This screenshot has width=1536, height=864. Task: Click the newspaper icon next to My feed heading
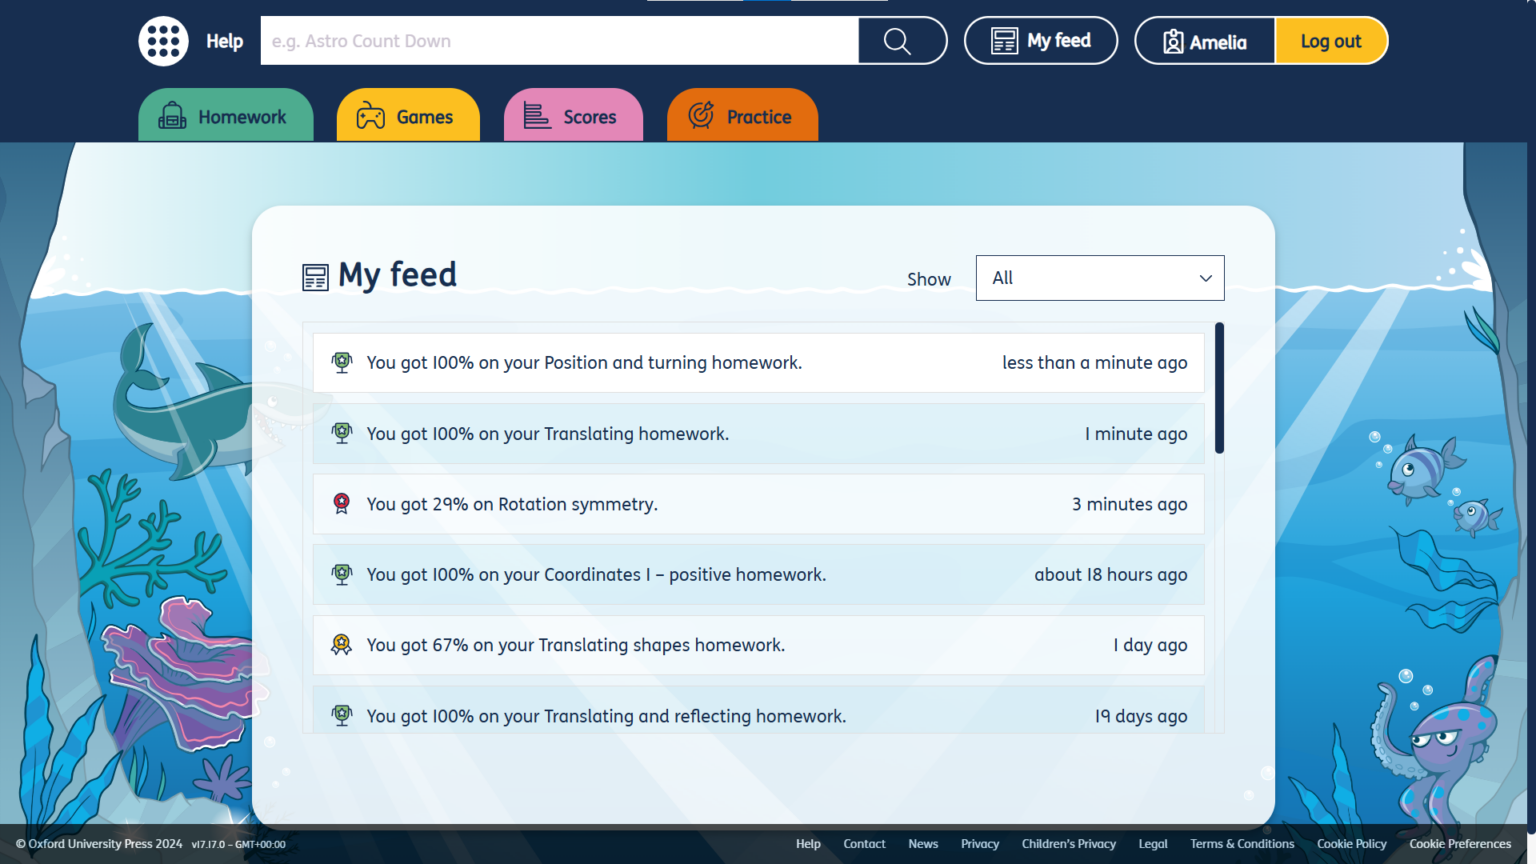click(x=314, y=276)
